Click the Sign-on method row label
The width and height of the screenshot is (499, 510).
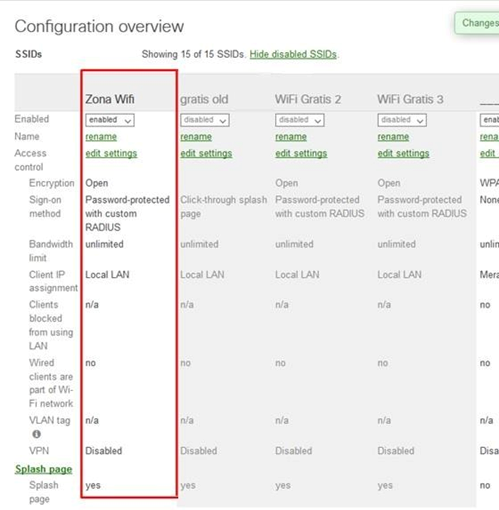pos(45,206)
